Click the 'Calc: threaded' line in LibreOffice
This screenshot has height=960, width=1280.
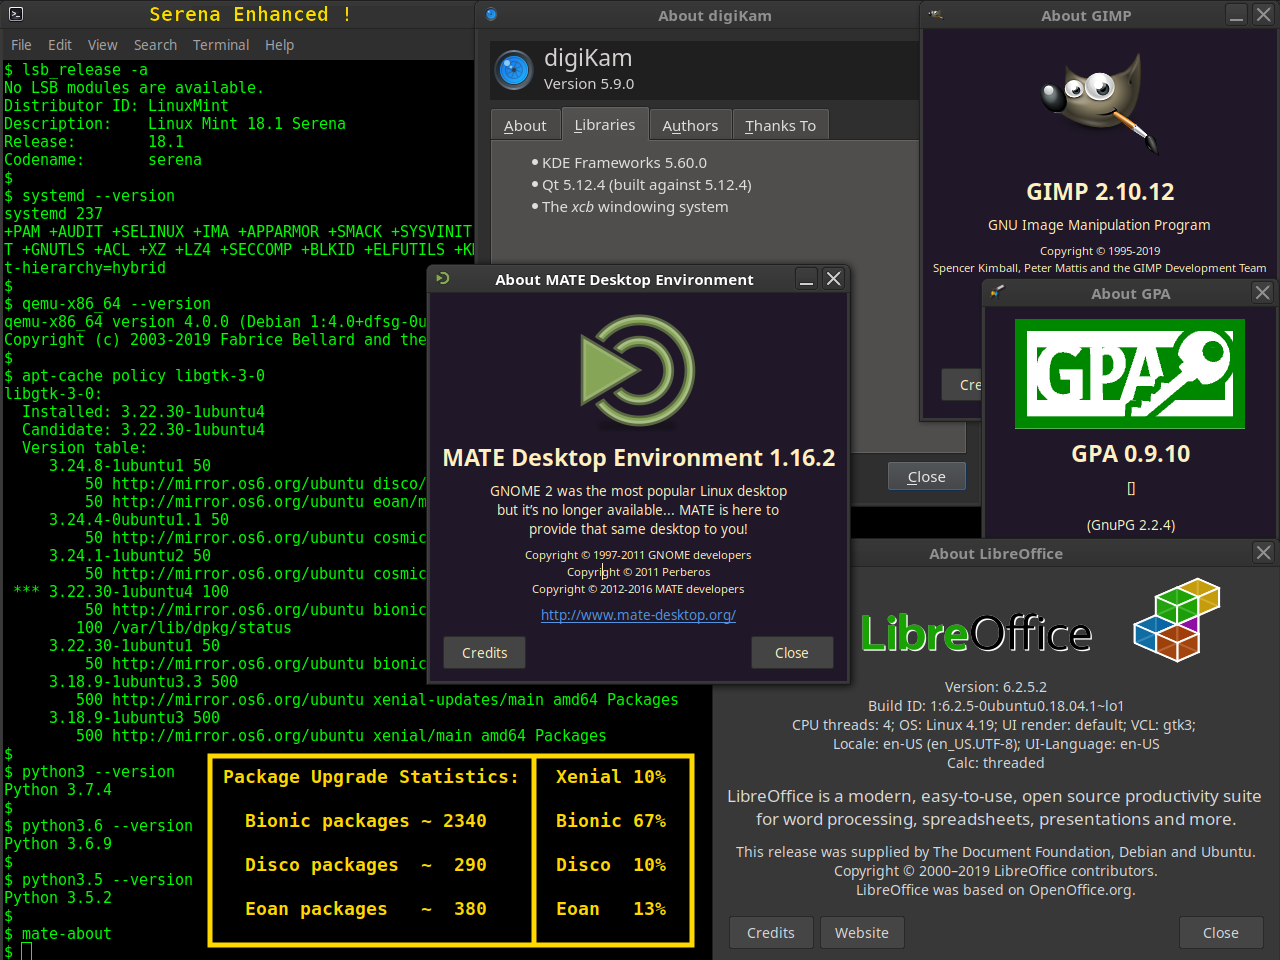[x=995, y=763]
